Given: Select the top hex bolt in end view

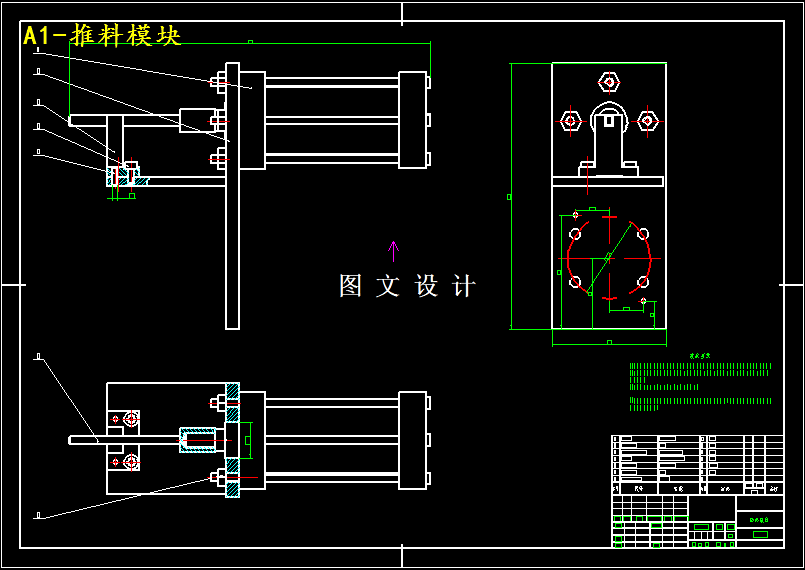Looking at the screenshot, I should pyautogui.click(x=609, y=82).
